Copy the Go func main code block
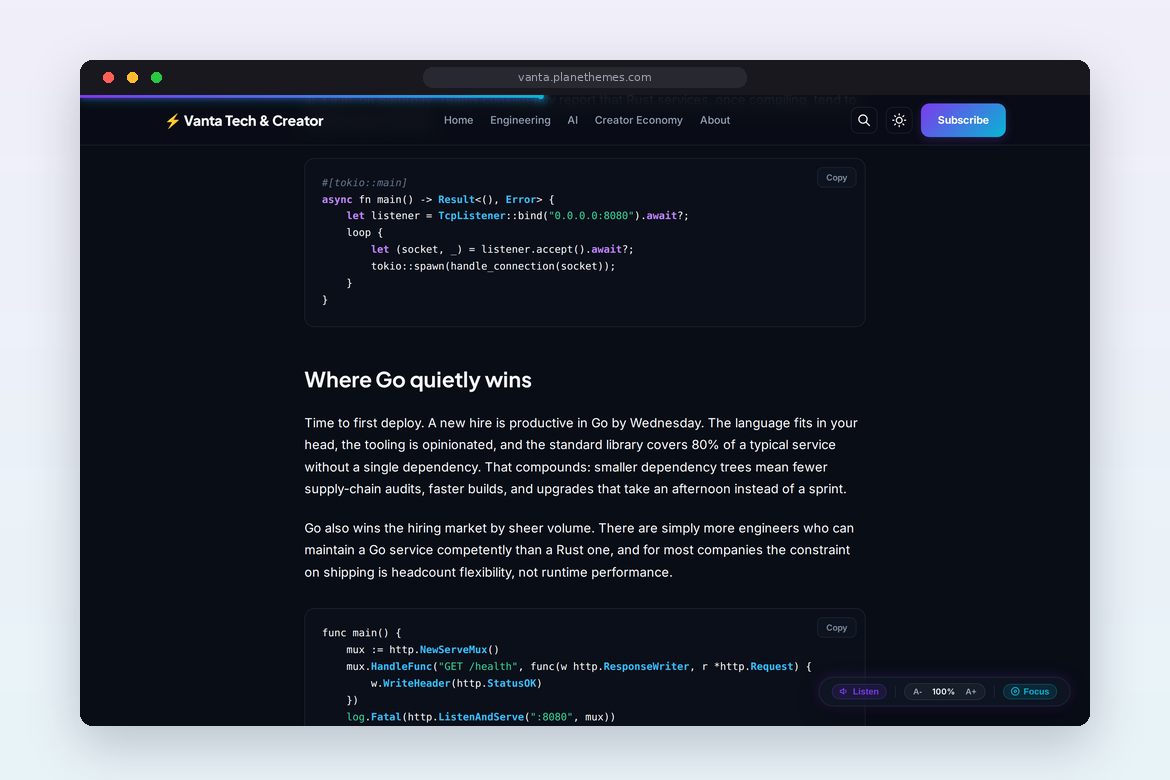 coord(836,628)
